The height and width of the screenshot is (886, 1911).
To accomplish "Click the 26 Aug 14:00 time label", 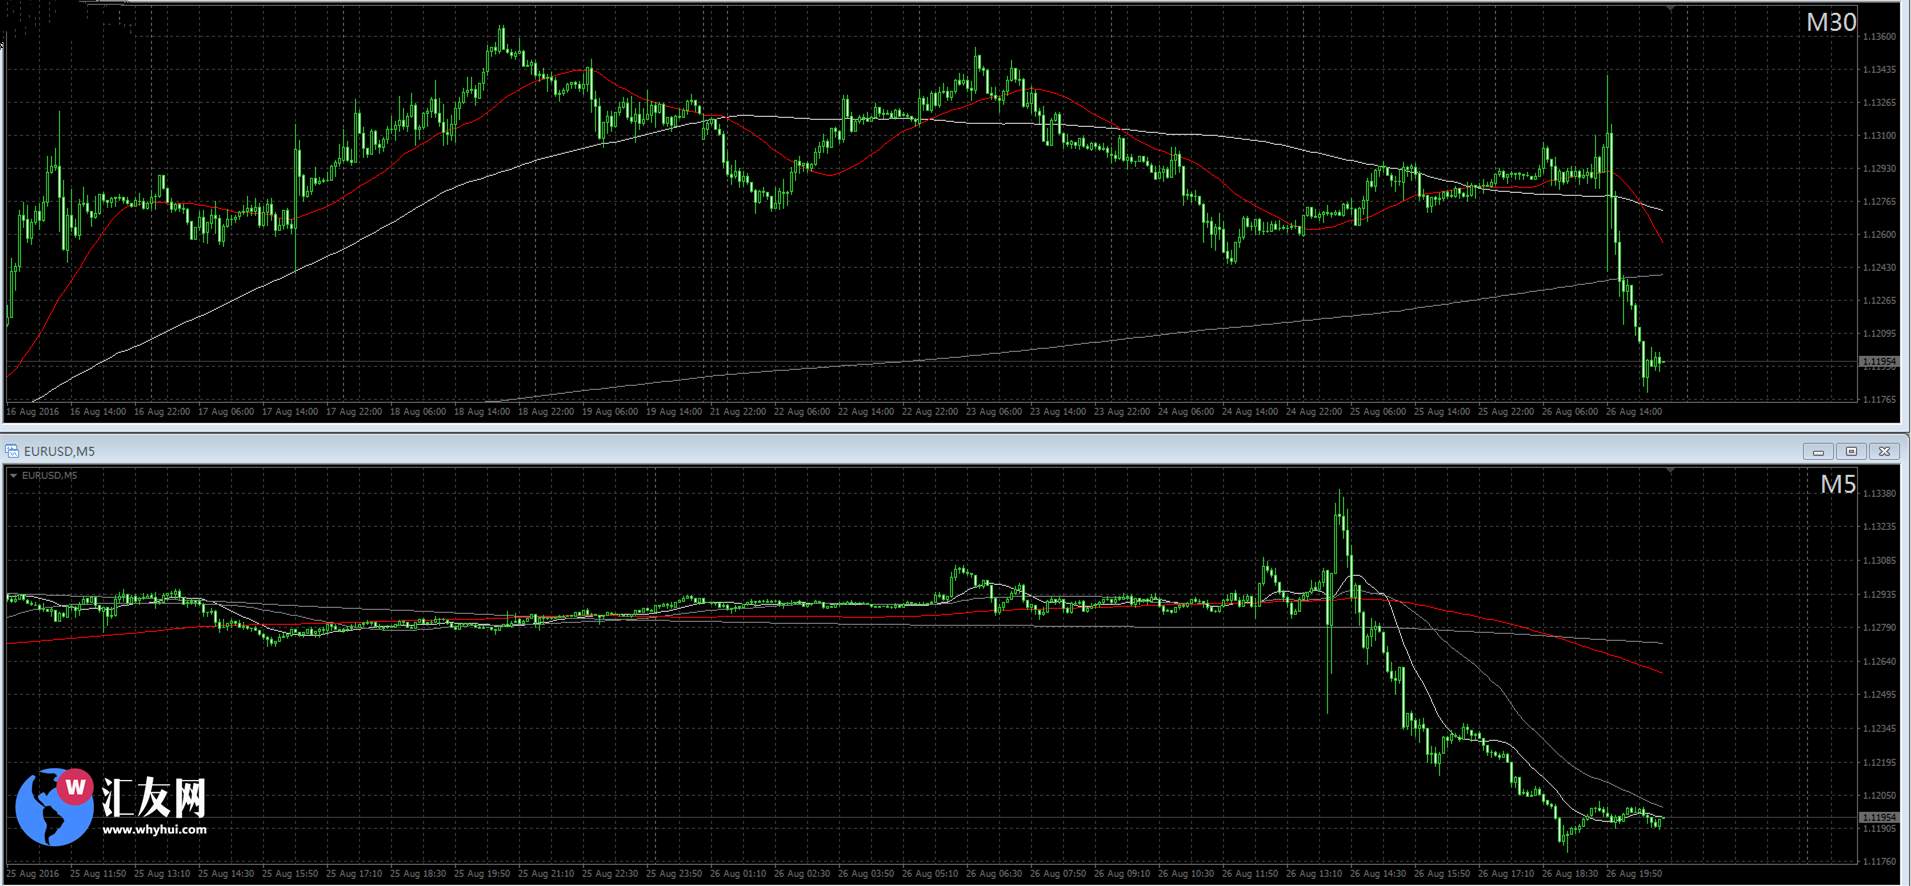I will coord(1634,412).
